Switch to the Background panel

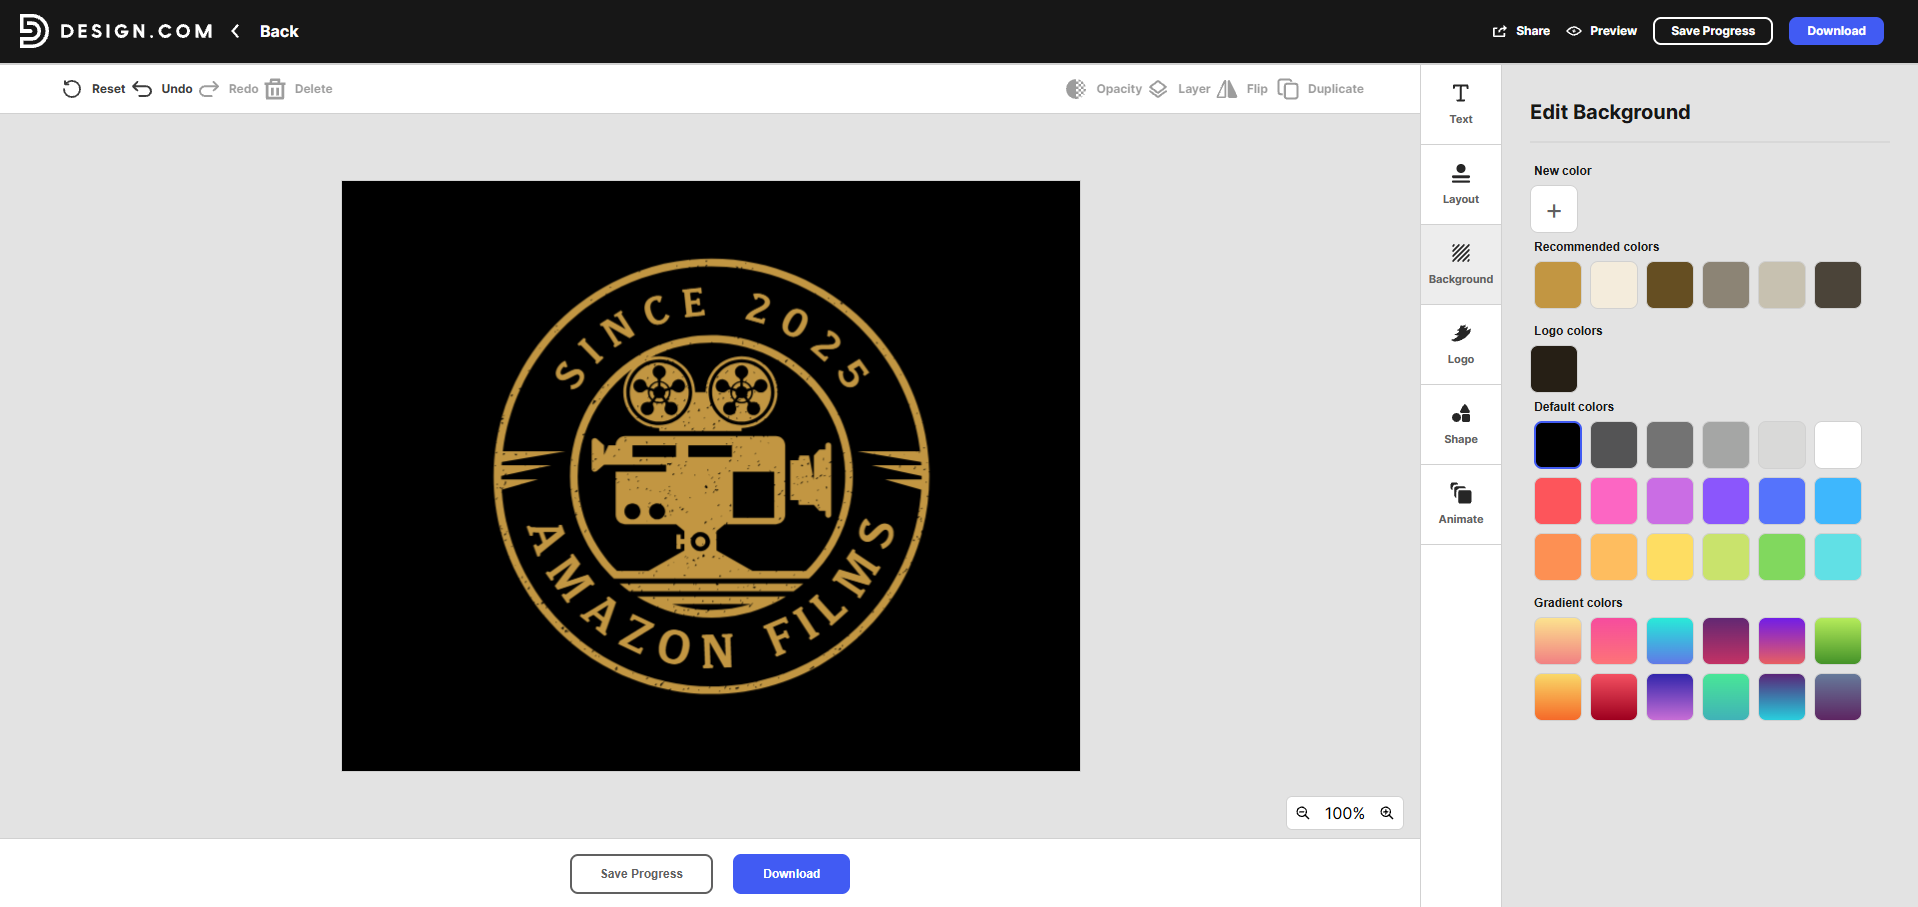click(1461, 265)
